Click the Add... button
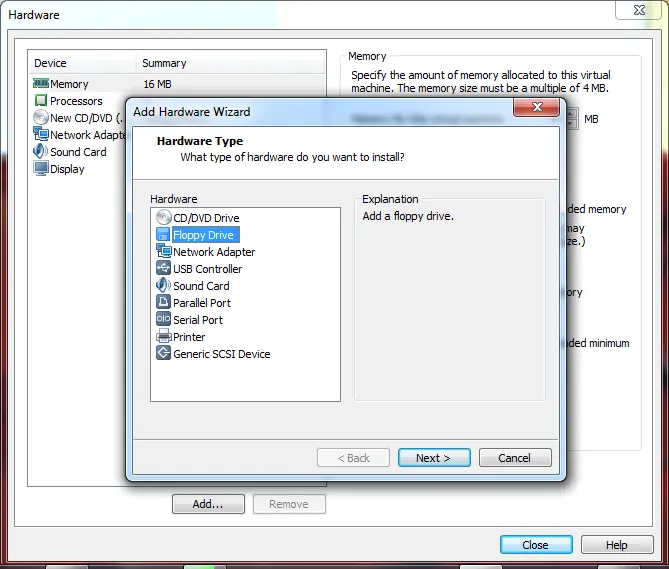Screen dimensions: 669x569 tap(208, 504)
